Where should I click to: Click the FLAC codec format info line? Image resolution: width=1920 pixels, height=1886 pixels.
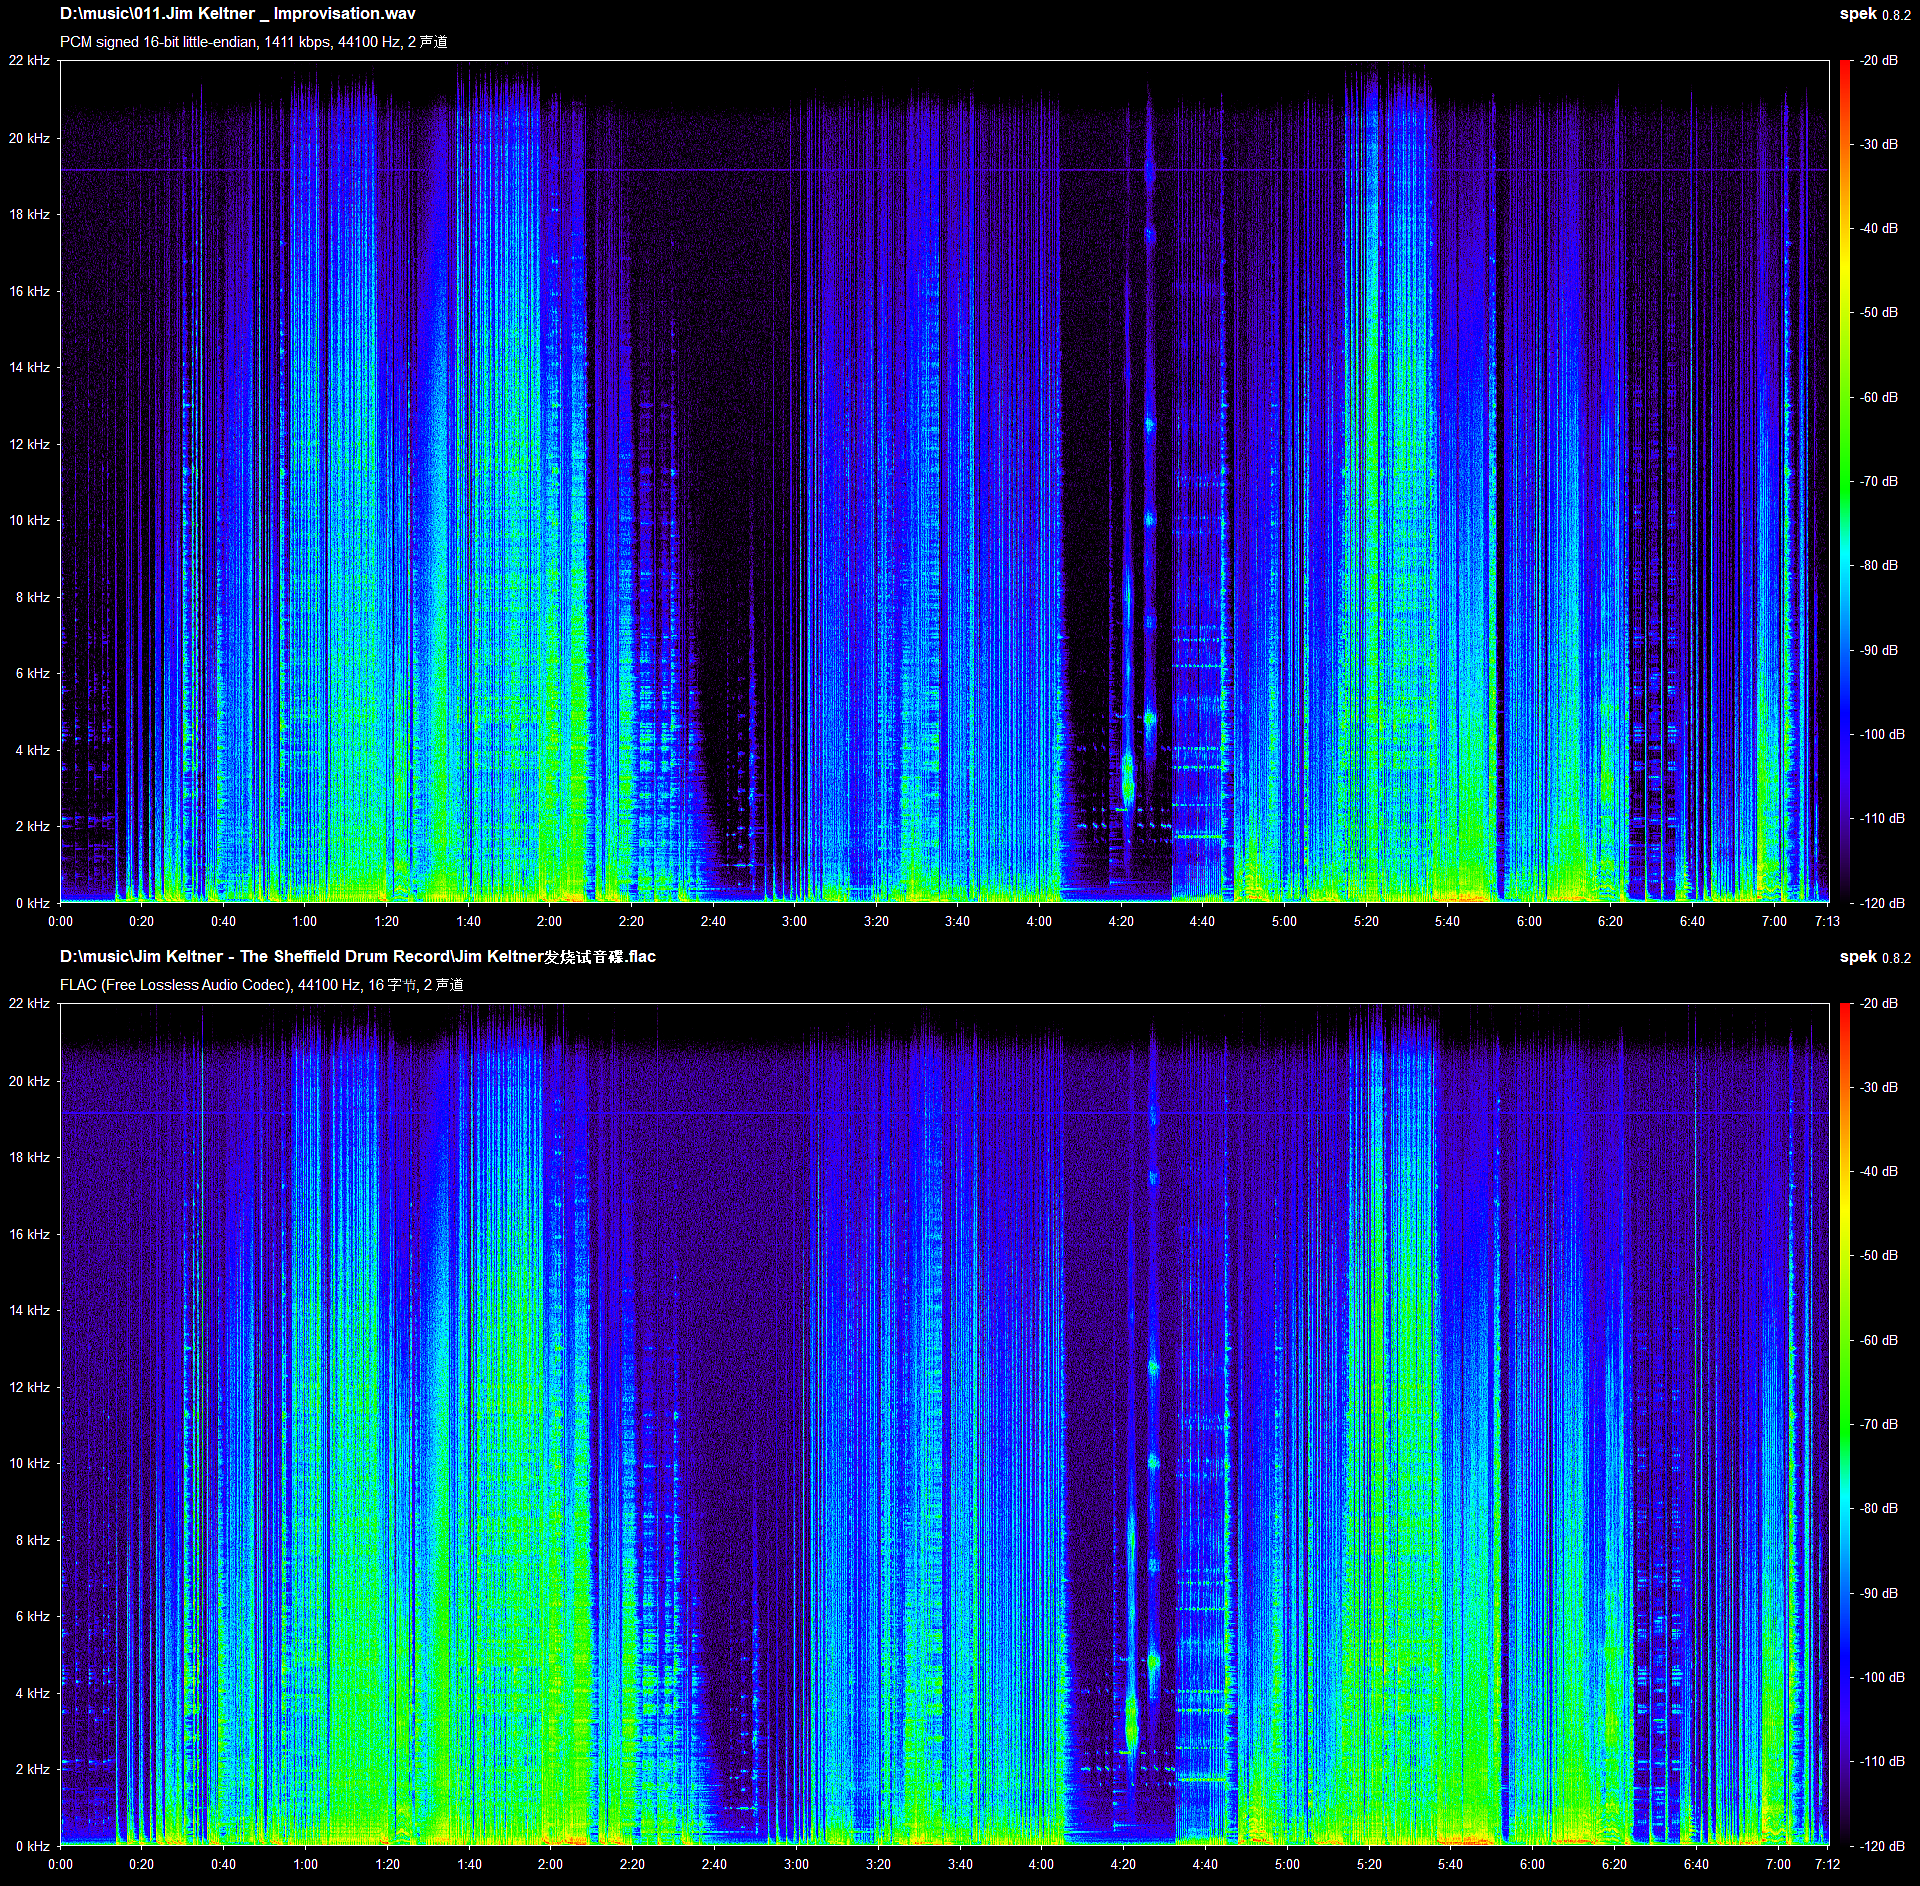(262, 985)
